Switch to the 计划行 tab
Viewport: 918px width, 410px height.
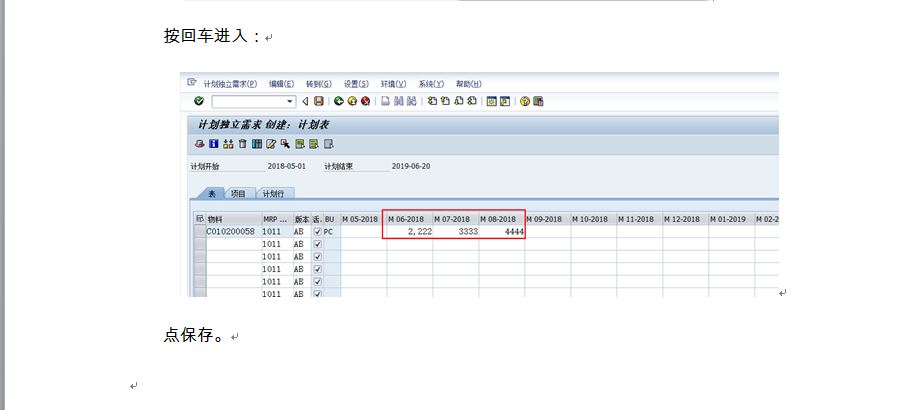coord(273,194)
